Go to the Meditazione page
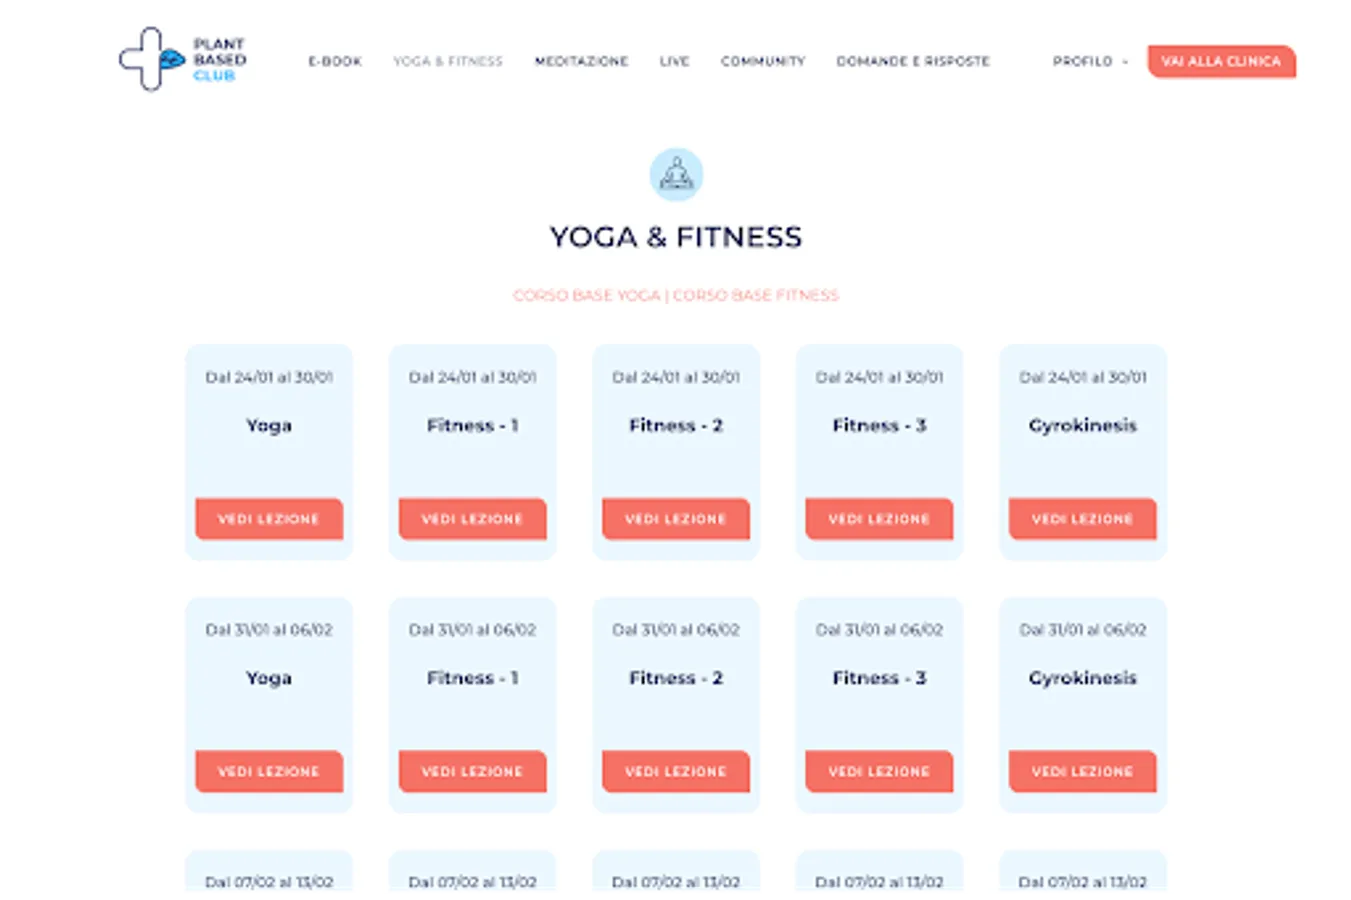The image size is (1351, 900). click(x=581, y=61)
